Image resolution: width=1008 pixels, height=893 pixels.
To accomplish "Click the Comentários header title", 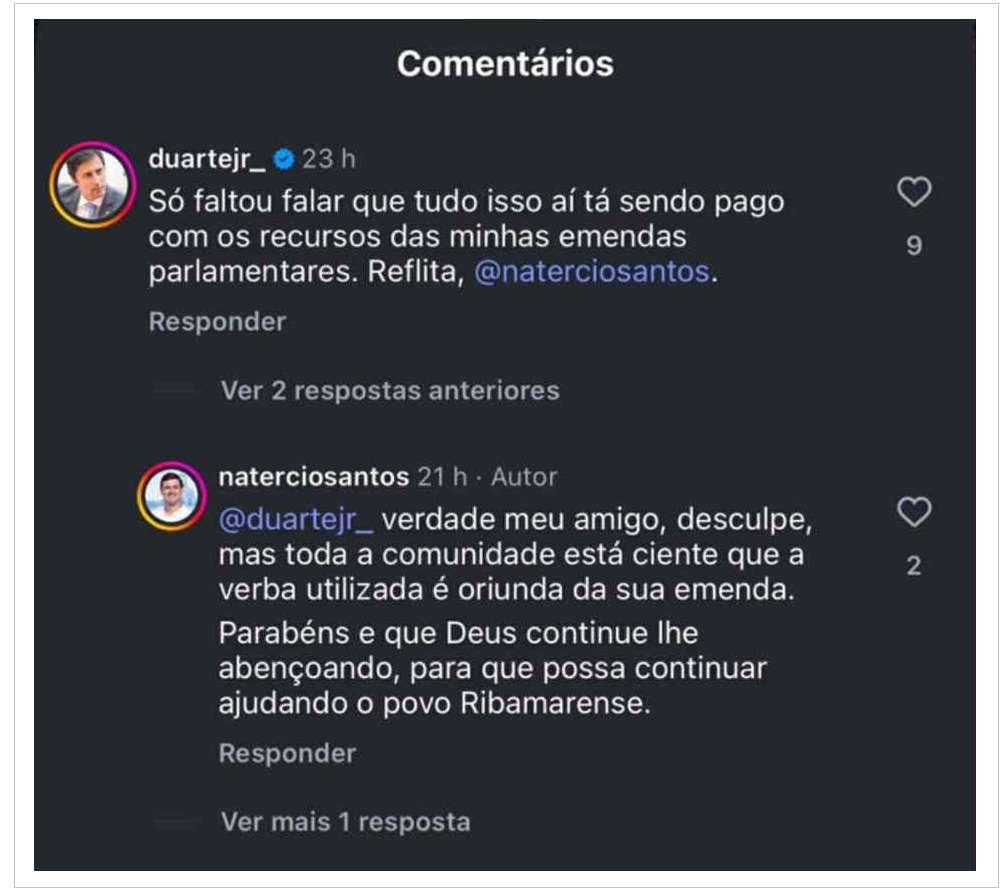I will [x=505, y=64].
